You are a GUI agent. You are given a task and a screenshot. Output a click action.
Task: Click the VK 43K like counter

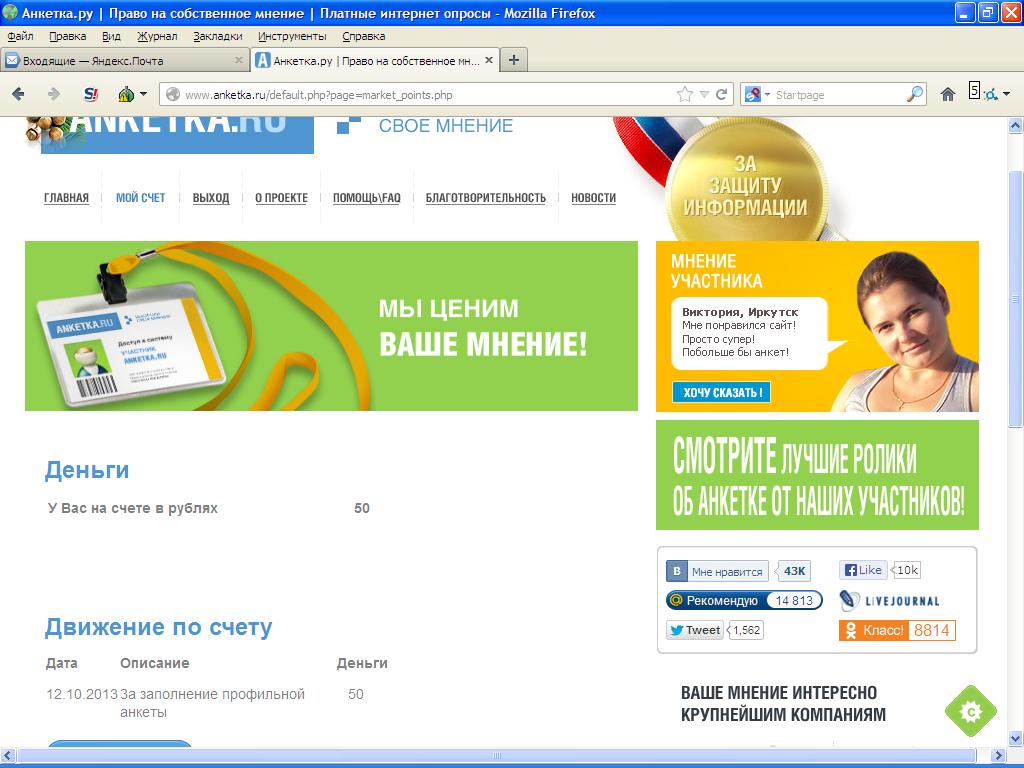(794, 571)
